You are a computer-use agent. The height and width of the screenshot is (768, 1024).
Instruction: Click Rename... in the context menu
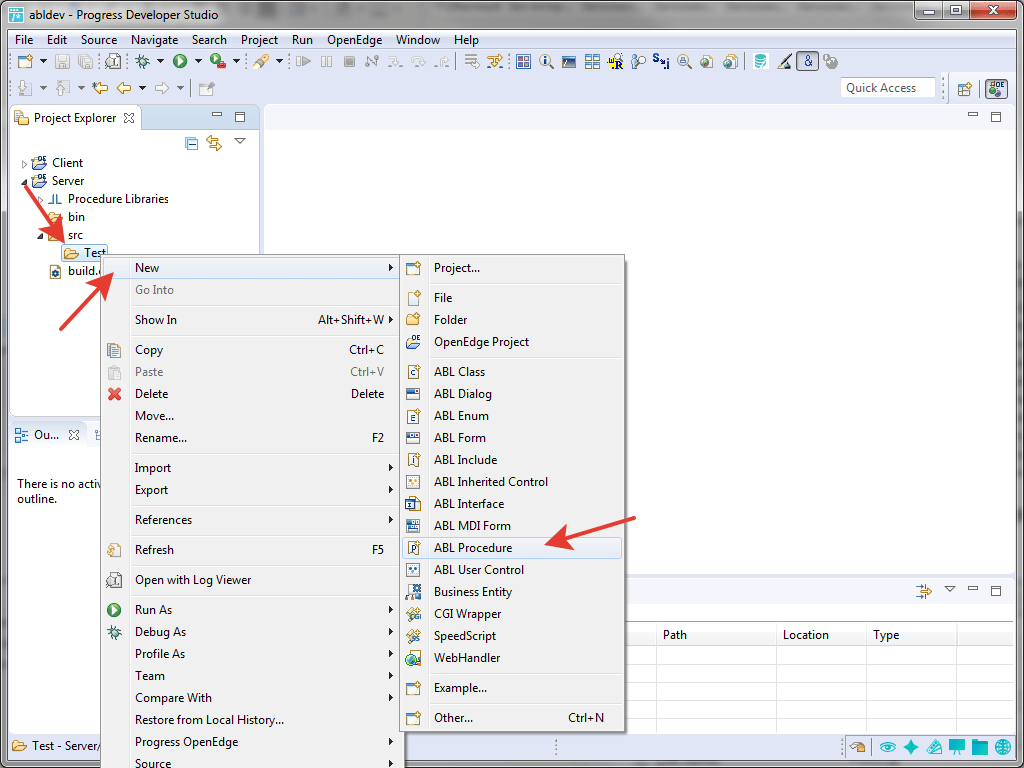(x=251, y=438)
